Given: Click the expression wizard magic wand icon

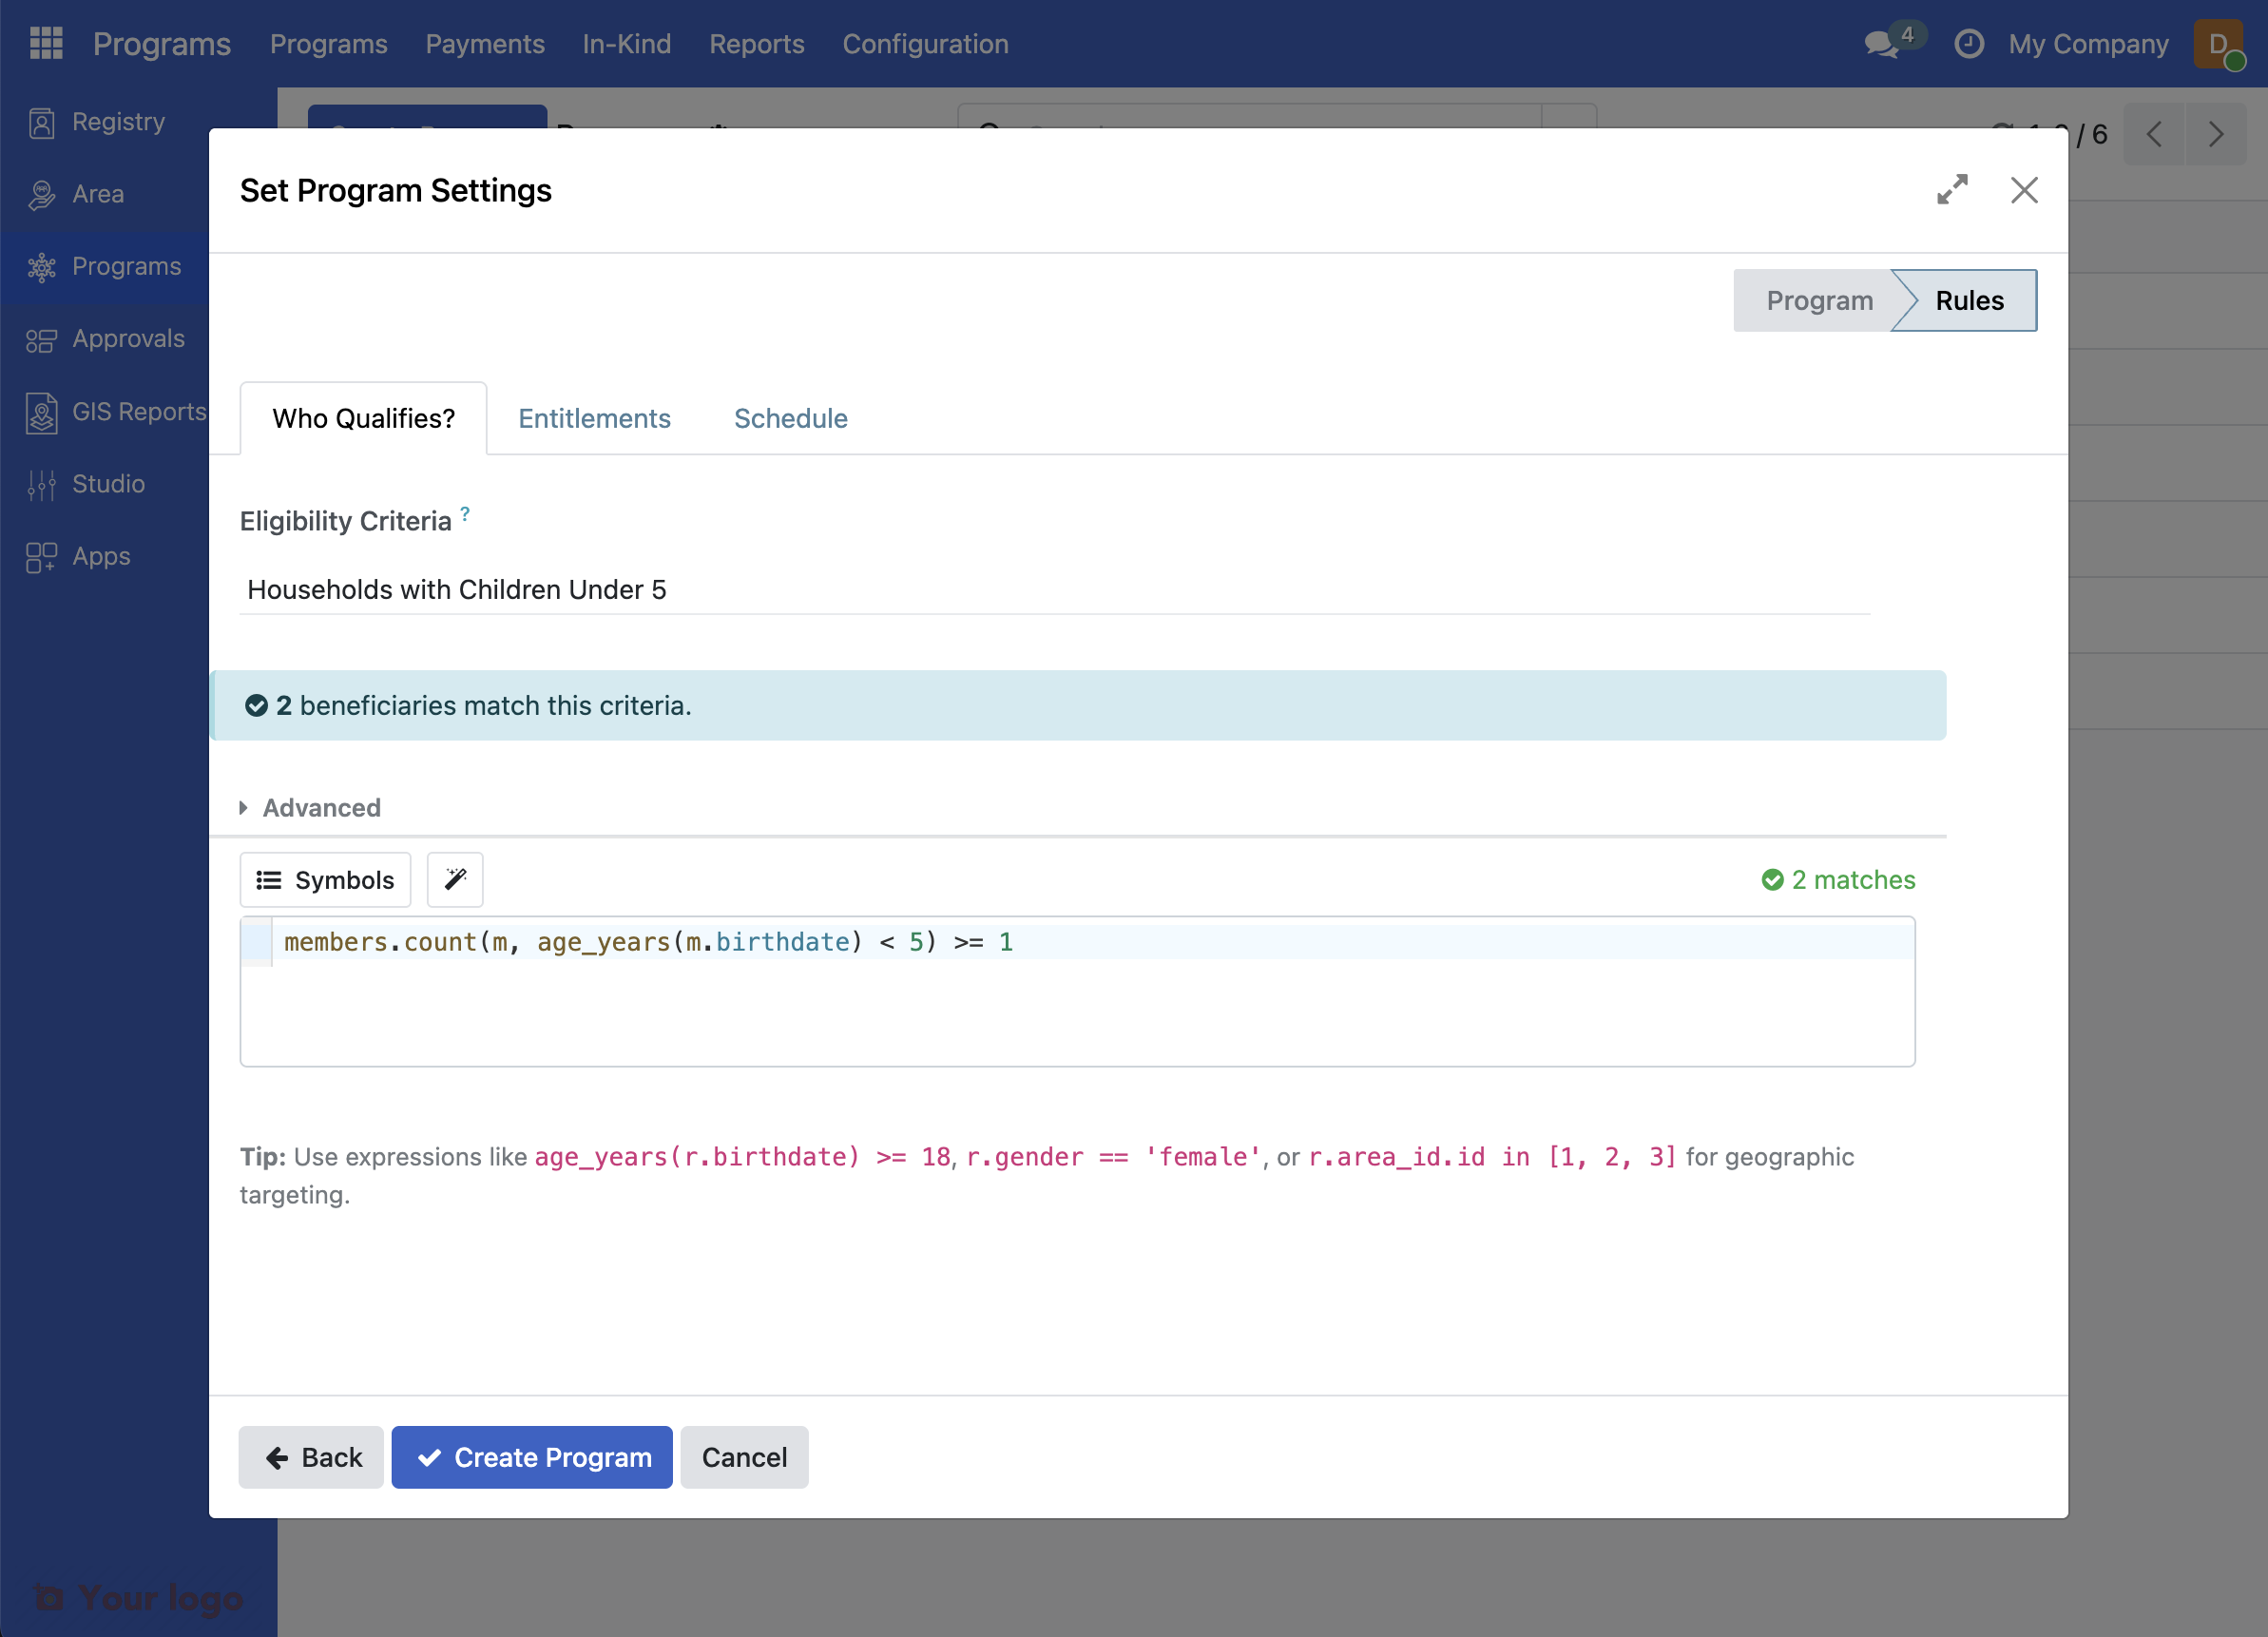Looking at the screenshot, I should coord(455,879).
